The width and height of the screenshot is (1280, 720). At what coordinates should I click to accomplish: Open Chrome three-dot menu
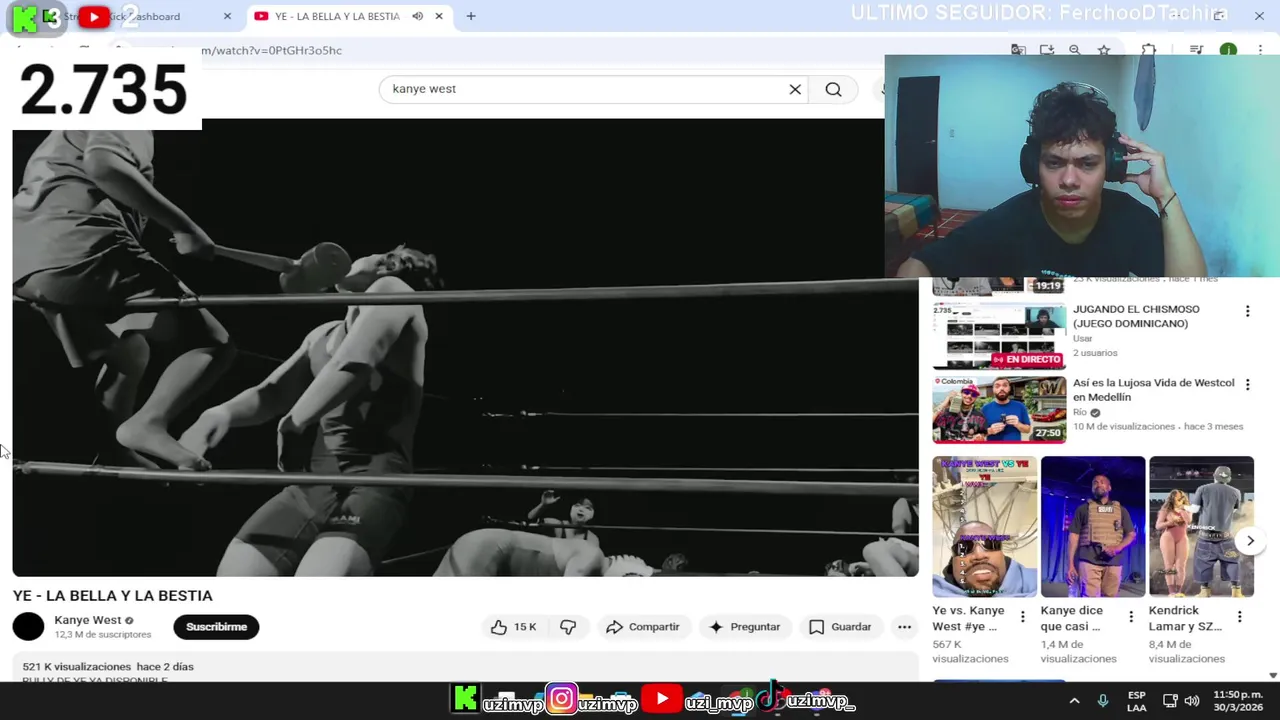[1262, 50]
